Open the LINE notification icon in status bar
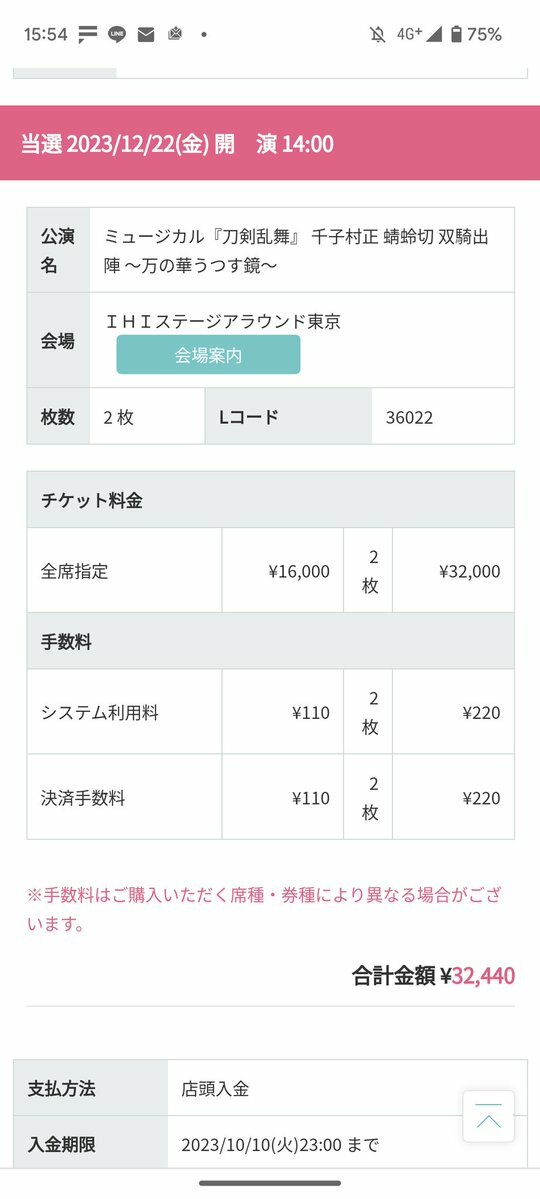The width and height of the screenshot is (540, 1199). click(x=117, y=34)
